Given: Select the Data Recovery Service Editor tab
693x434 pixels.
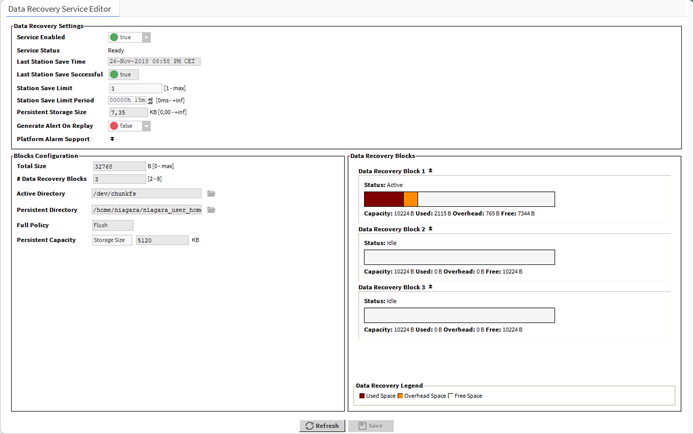Looking at the screenshot, I should [x=60, y=8].
